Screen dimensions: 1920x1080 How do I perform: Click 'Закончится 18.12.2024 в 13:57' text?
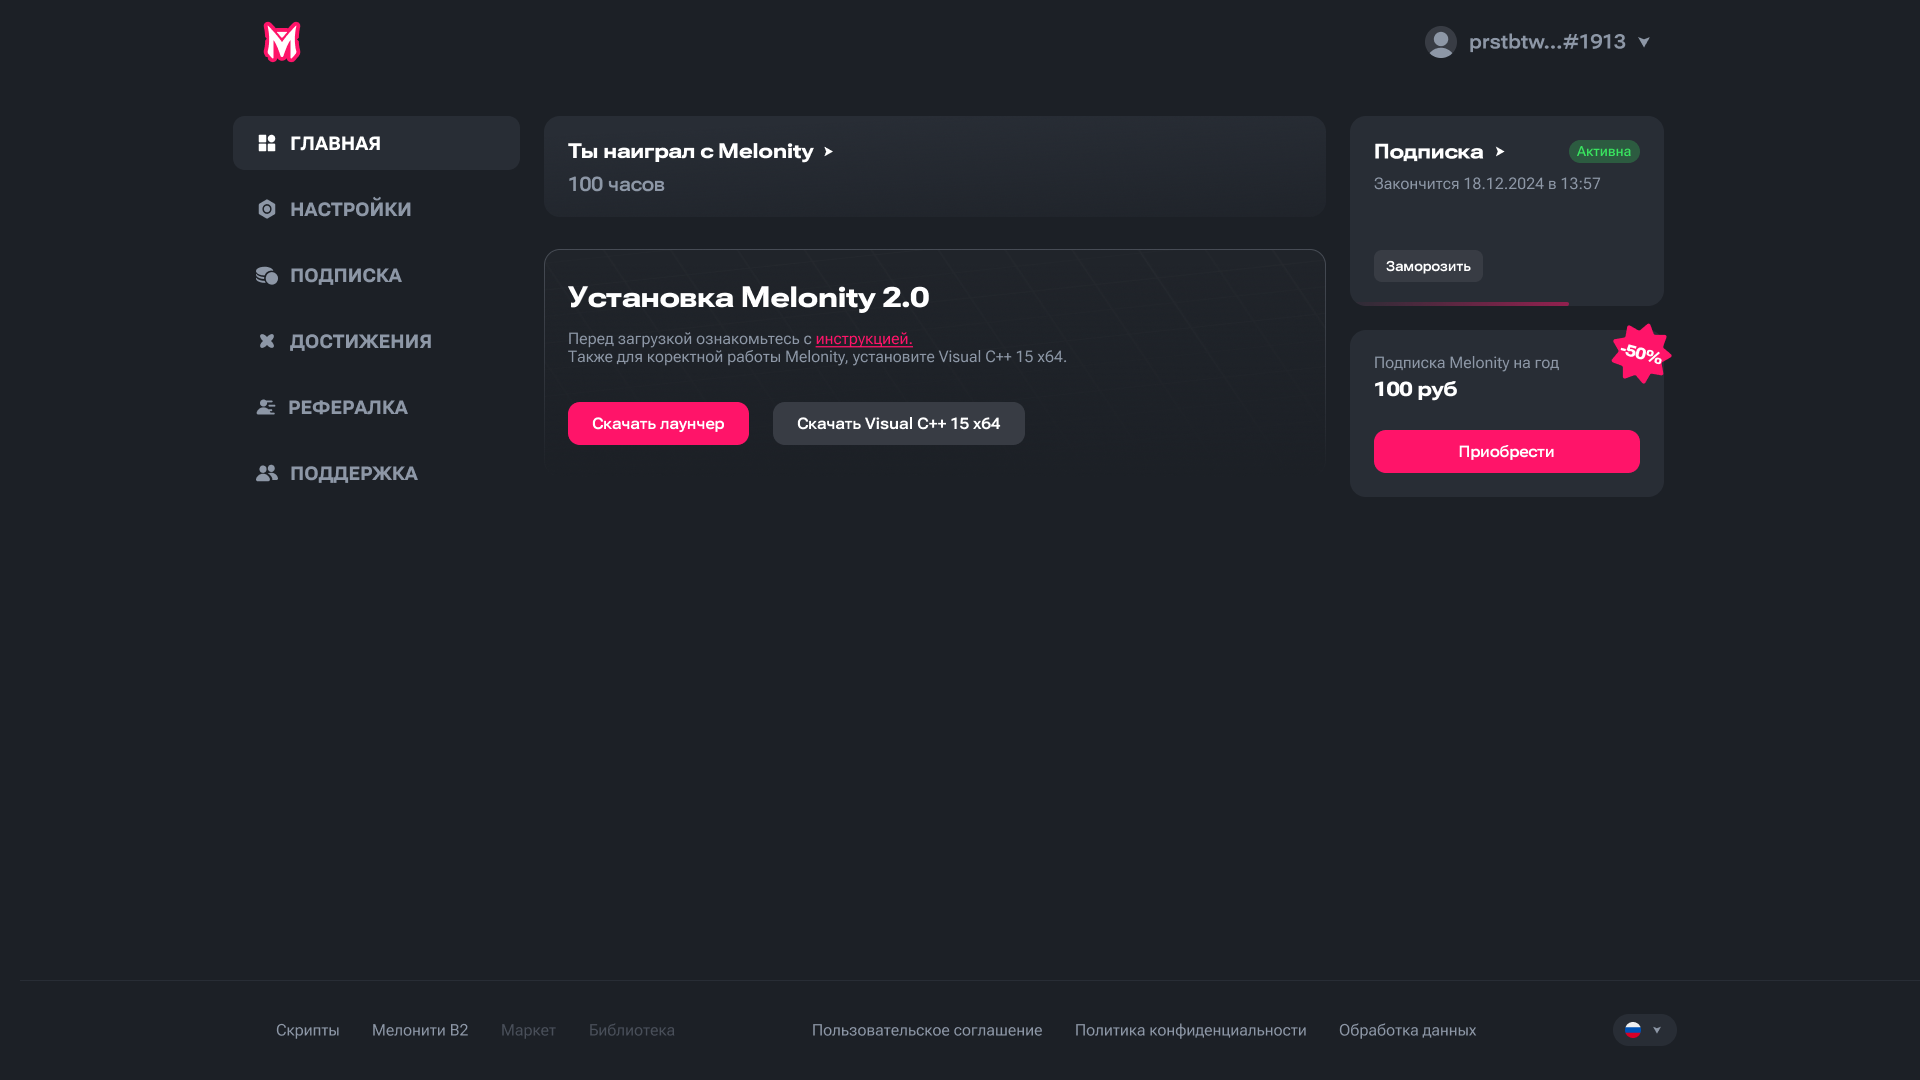[x=1487, y=184]
